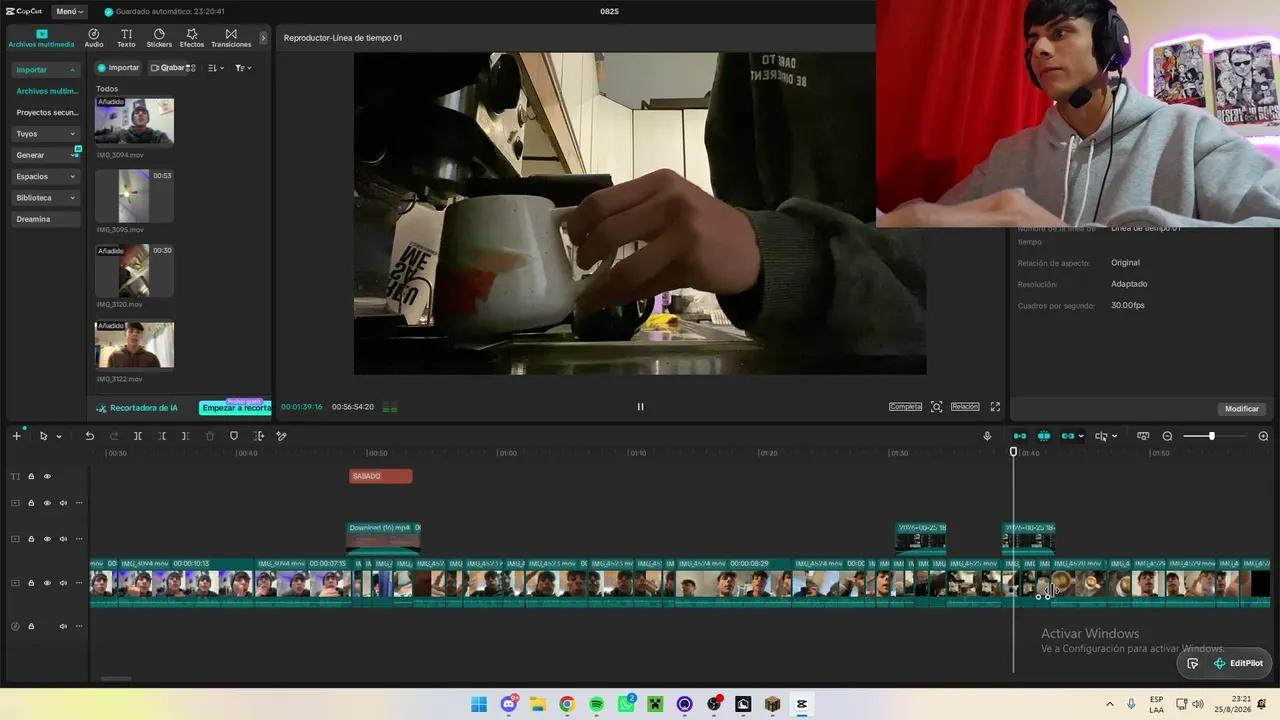Select the IMG_3095.mov thumbnail
Screen dimensions: 1280x720
[134, 196]
